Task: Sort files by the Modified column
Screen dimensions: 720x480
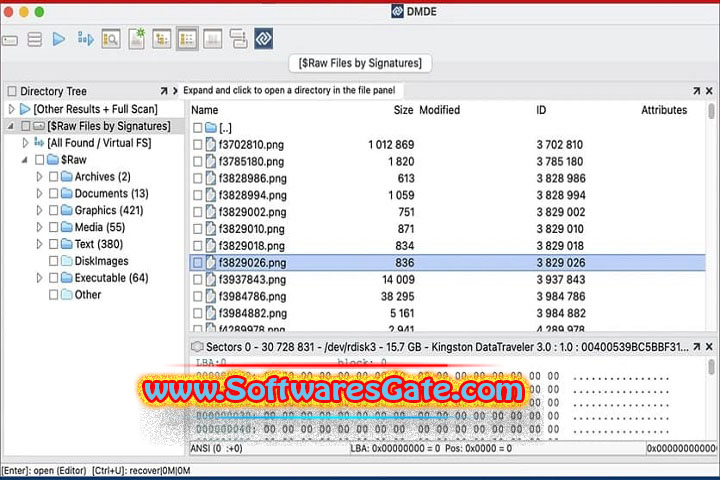Action: pos(439,110)
